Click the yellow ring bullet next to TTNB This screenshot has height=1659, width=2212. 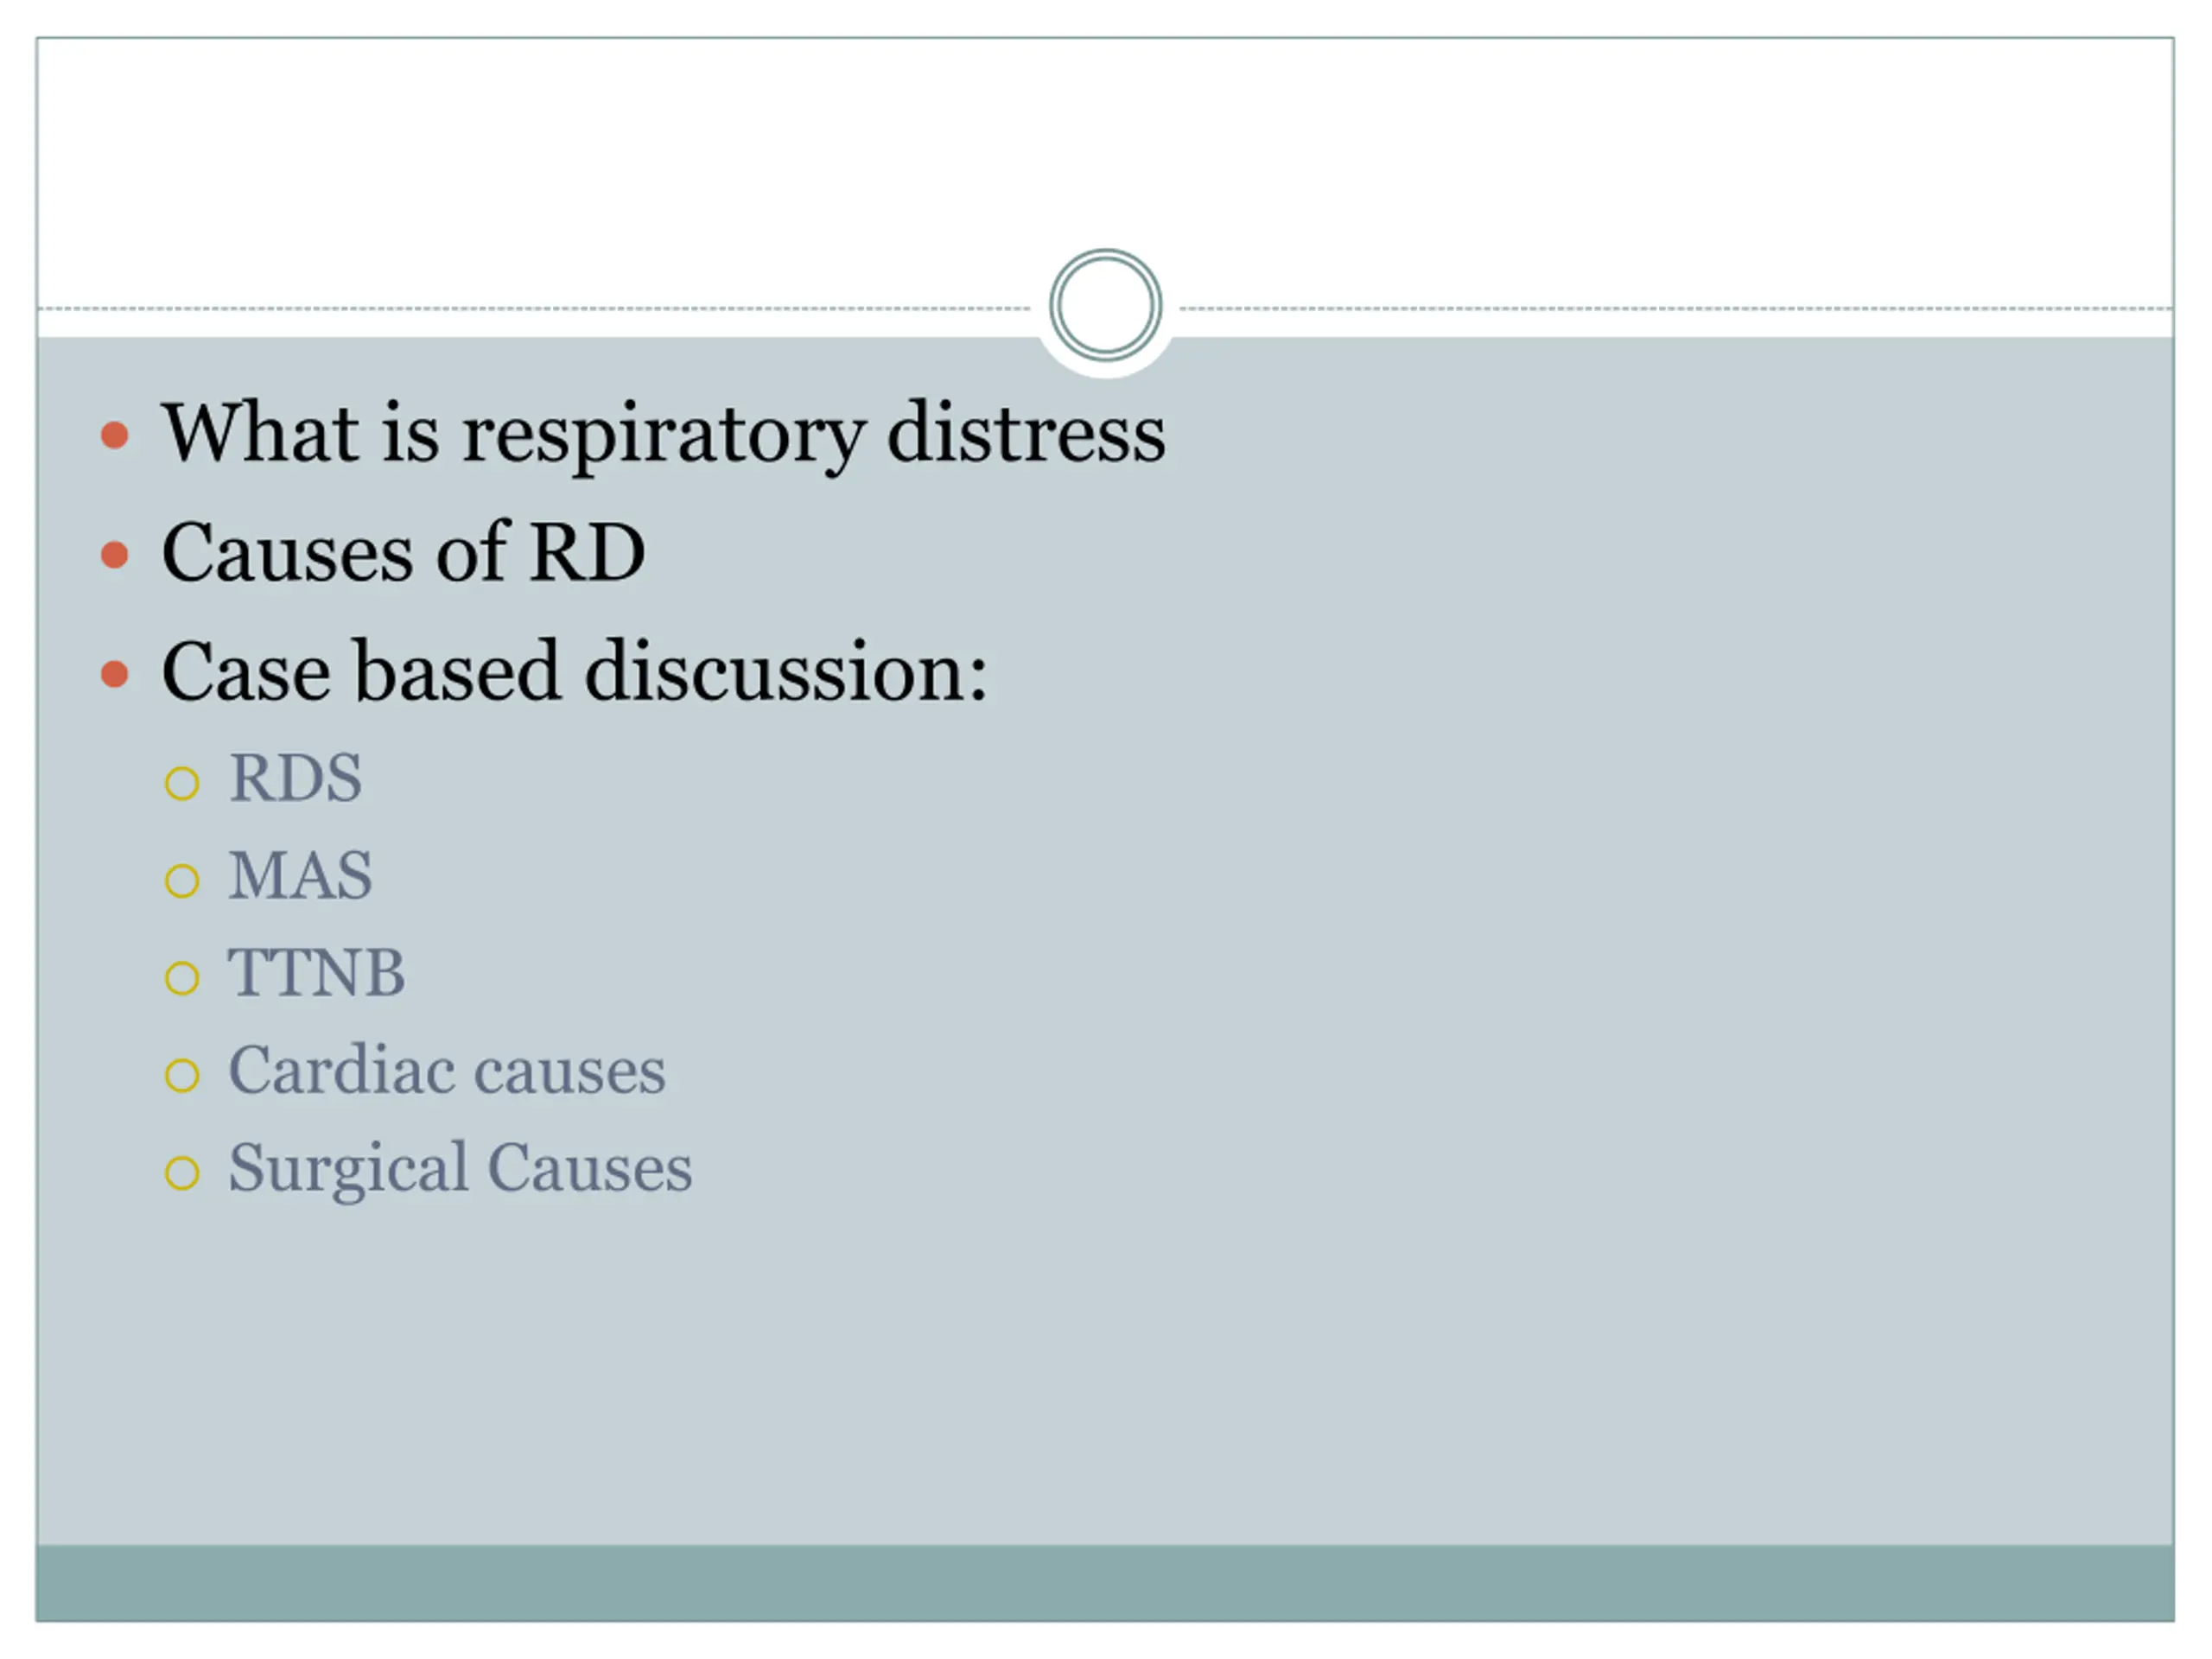click(182, 978)
